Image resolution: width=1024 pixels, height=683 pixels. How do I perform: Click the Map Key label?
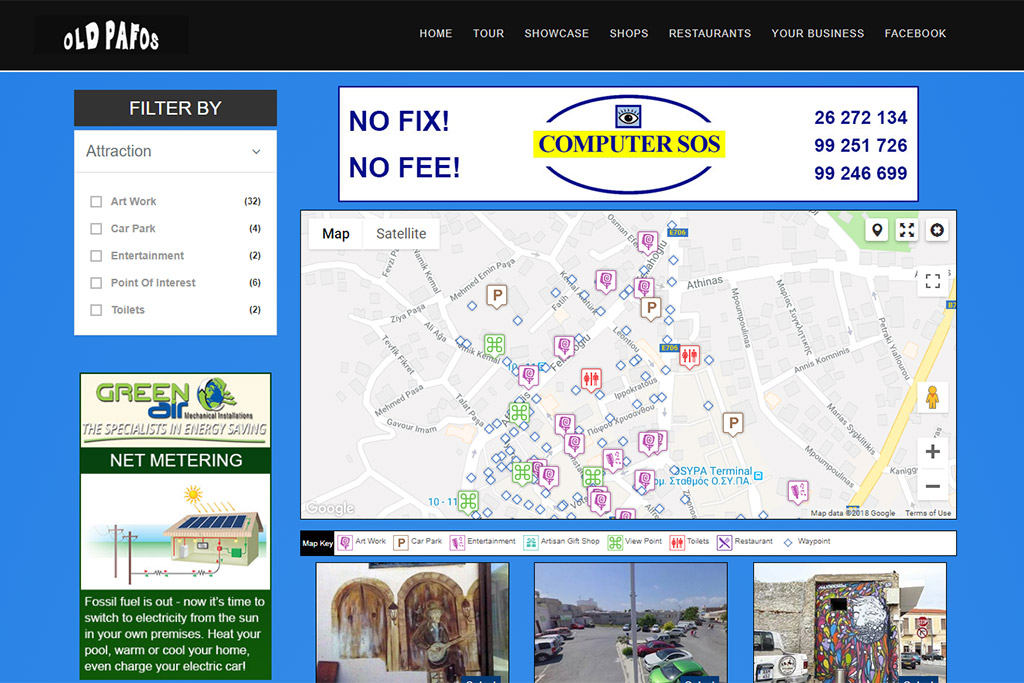pyautogui.click(x=317, y=543)
